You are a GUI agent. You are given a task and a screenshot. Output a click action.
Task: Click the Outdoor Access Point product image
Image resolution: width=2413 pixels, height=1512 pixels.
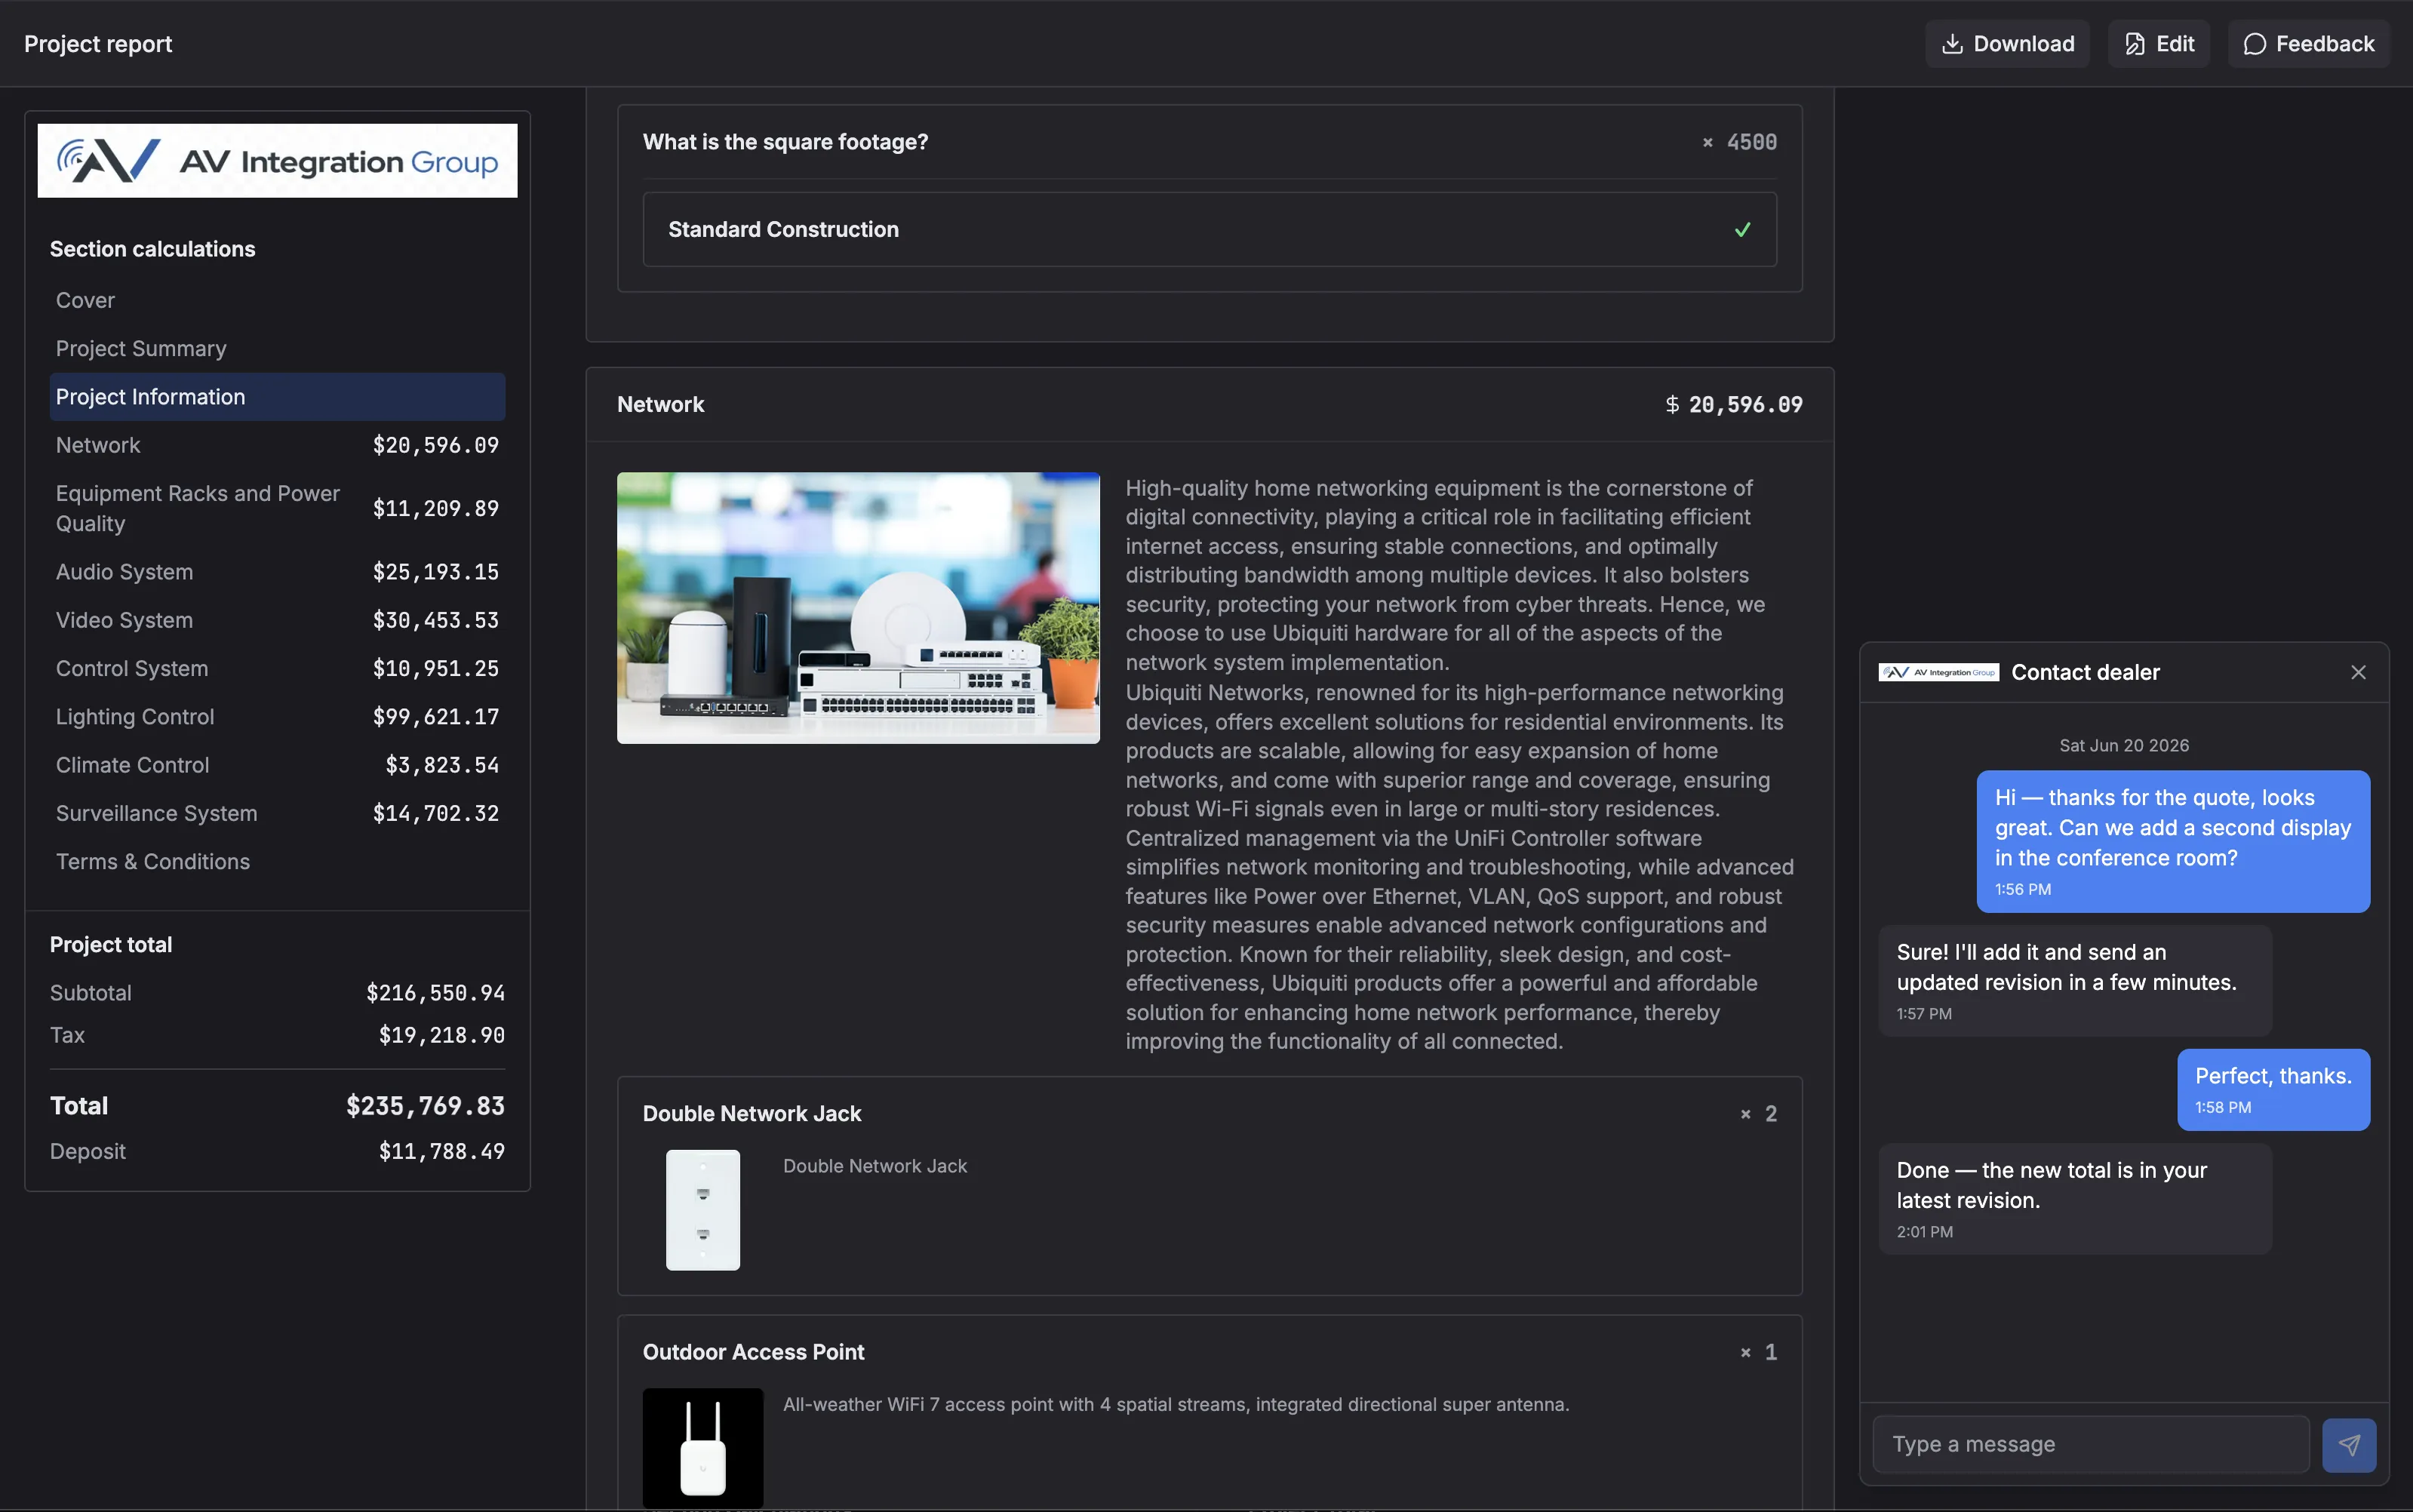click(703, 1447)
